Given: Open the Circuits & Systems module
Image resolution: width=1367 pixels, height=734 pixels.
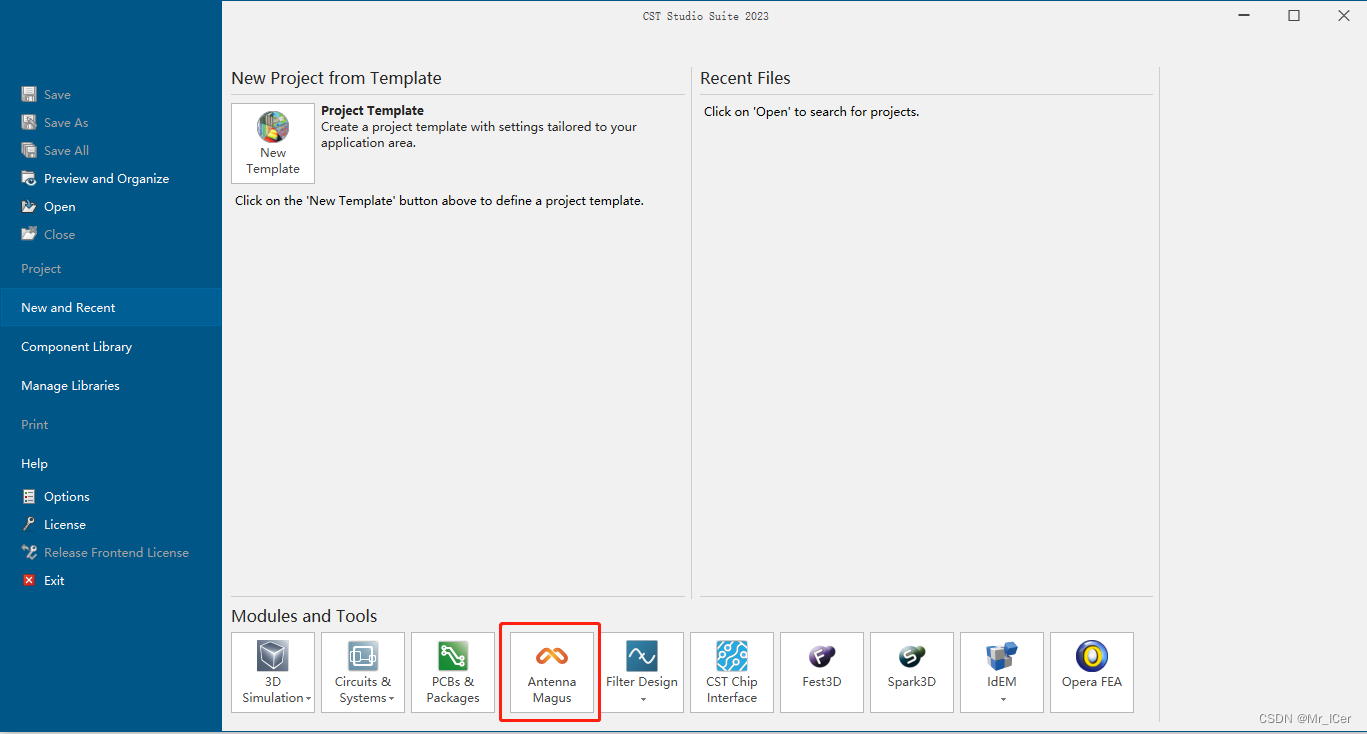Looking at the screenshot, I should coord(363,672).
